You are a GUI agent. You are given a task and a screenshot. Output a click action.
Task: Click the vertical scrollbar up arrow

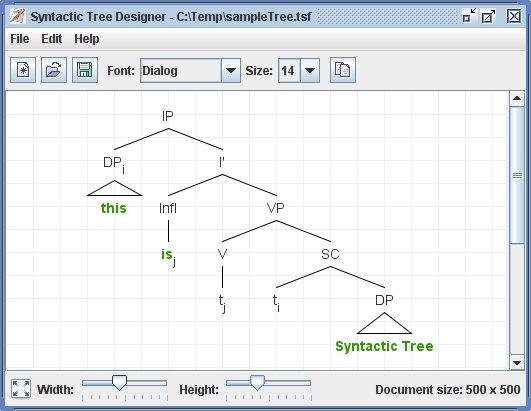point(517,99)
